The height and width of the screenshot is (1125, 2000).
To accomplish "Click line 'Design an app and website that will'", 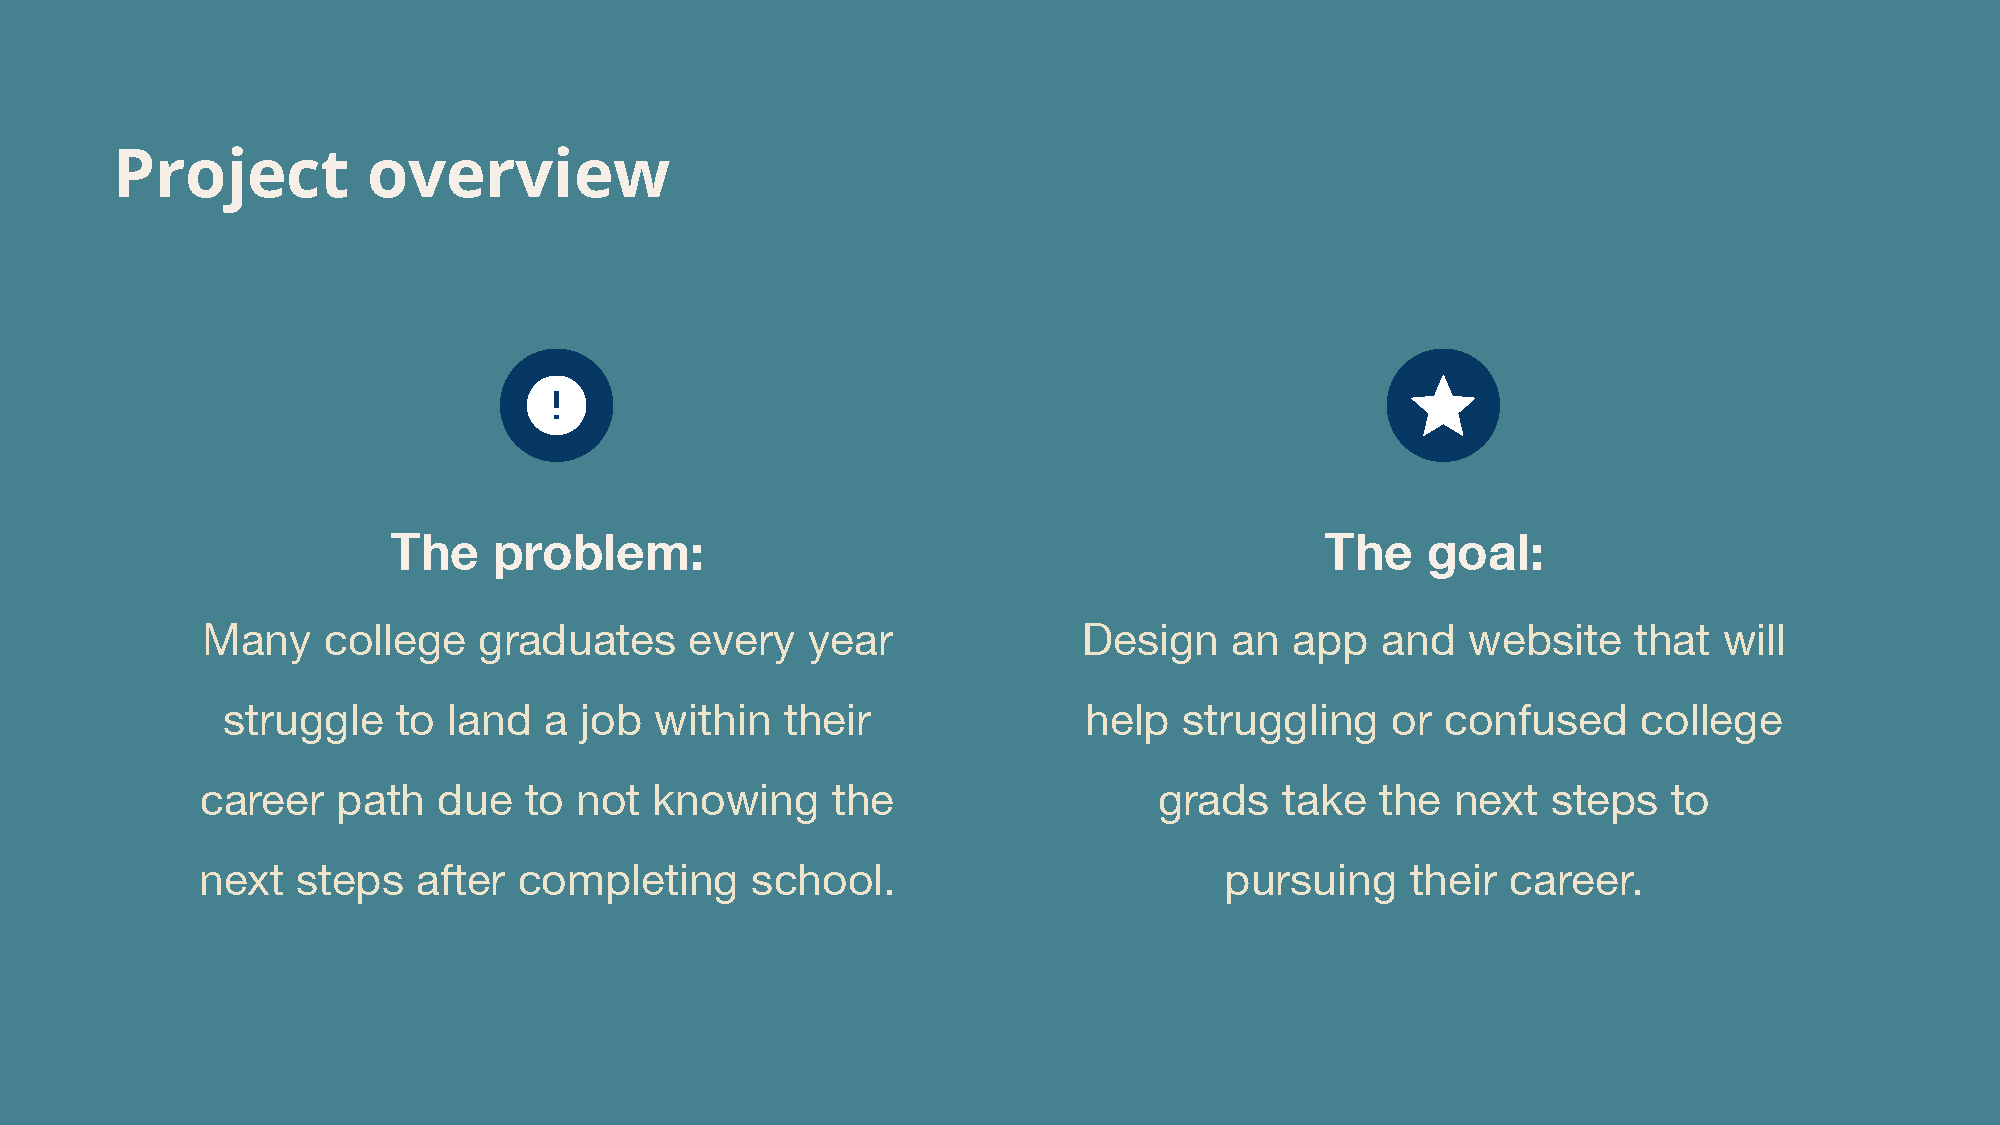I will (1434, 641).
